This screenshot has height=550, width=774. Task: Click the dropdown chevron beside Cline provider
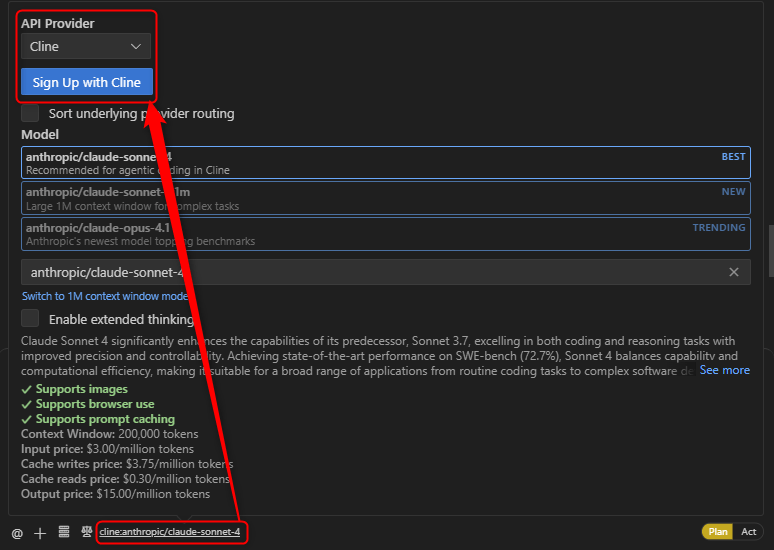[x=136, y=46]
